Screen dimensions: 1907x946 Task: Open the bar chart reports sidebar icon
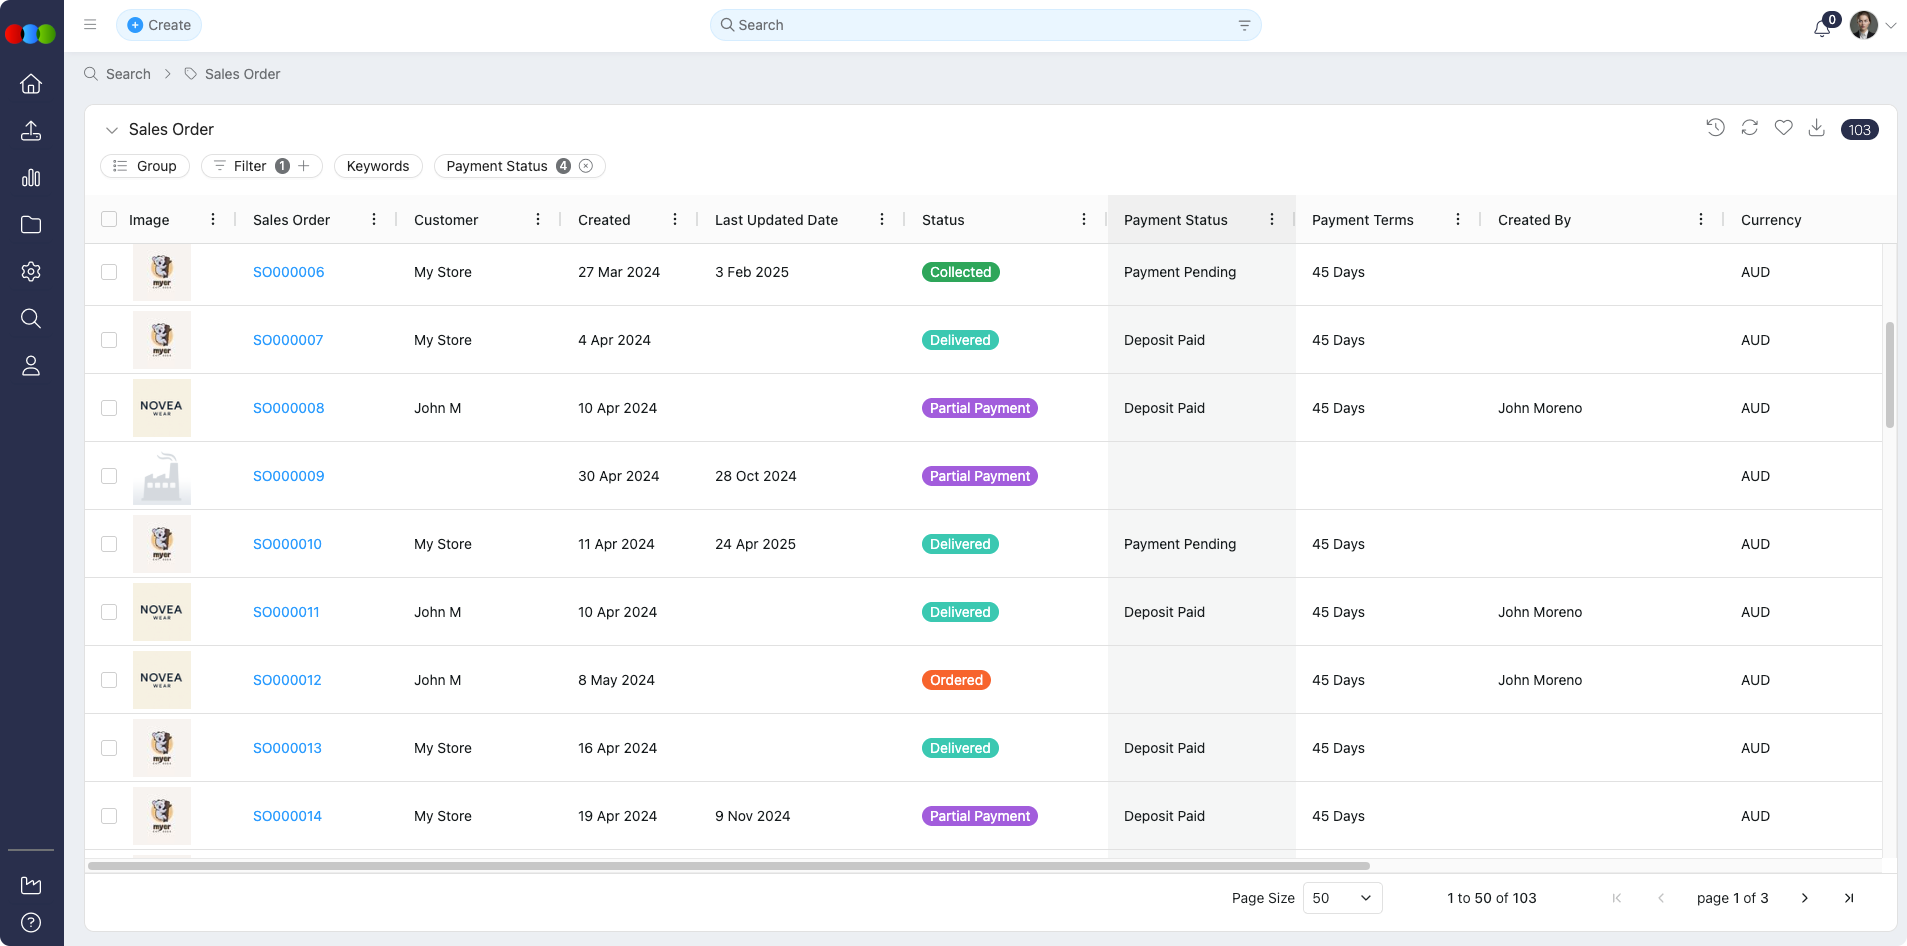[31, 178]
